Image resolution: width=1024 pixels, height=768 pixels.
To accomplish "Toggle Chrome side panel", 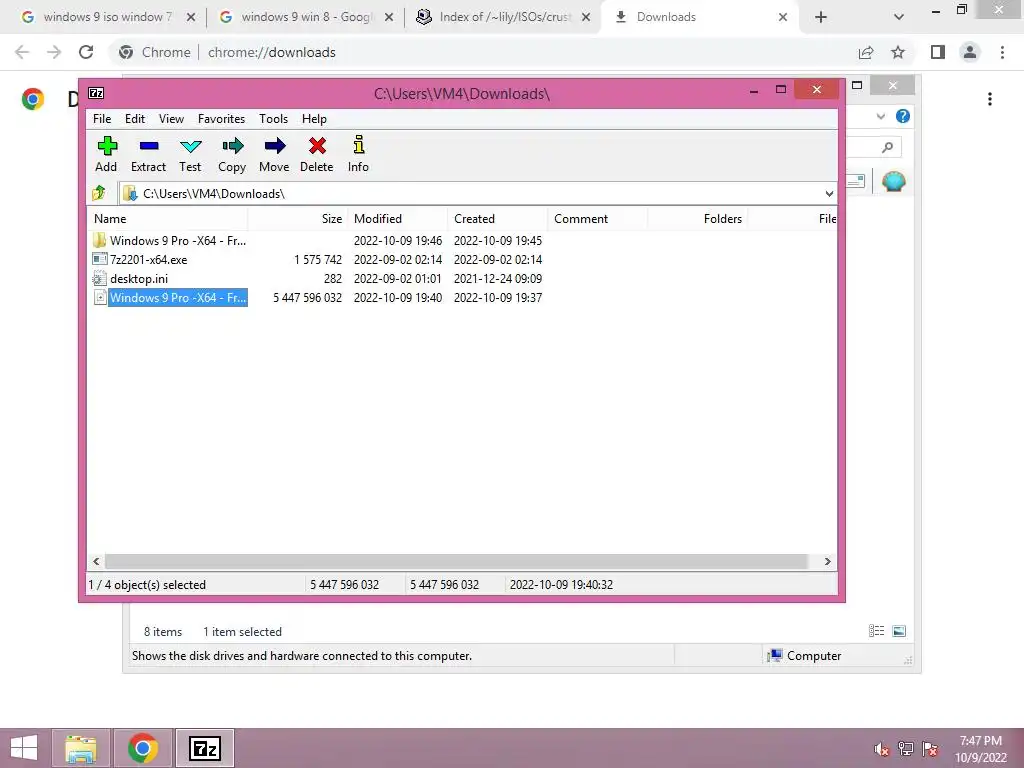I will 938,52.
